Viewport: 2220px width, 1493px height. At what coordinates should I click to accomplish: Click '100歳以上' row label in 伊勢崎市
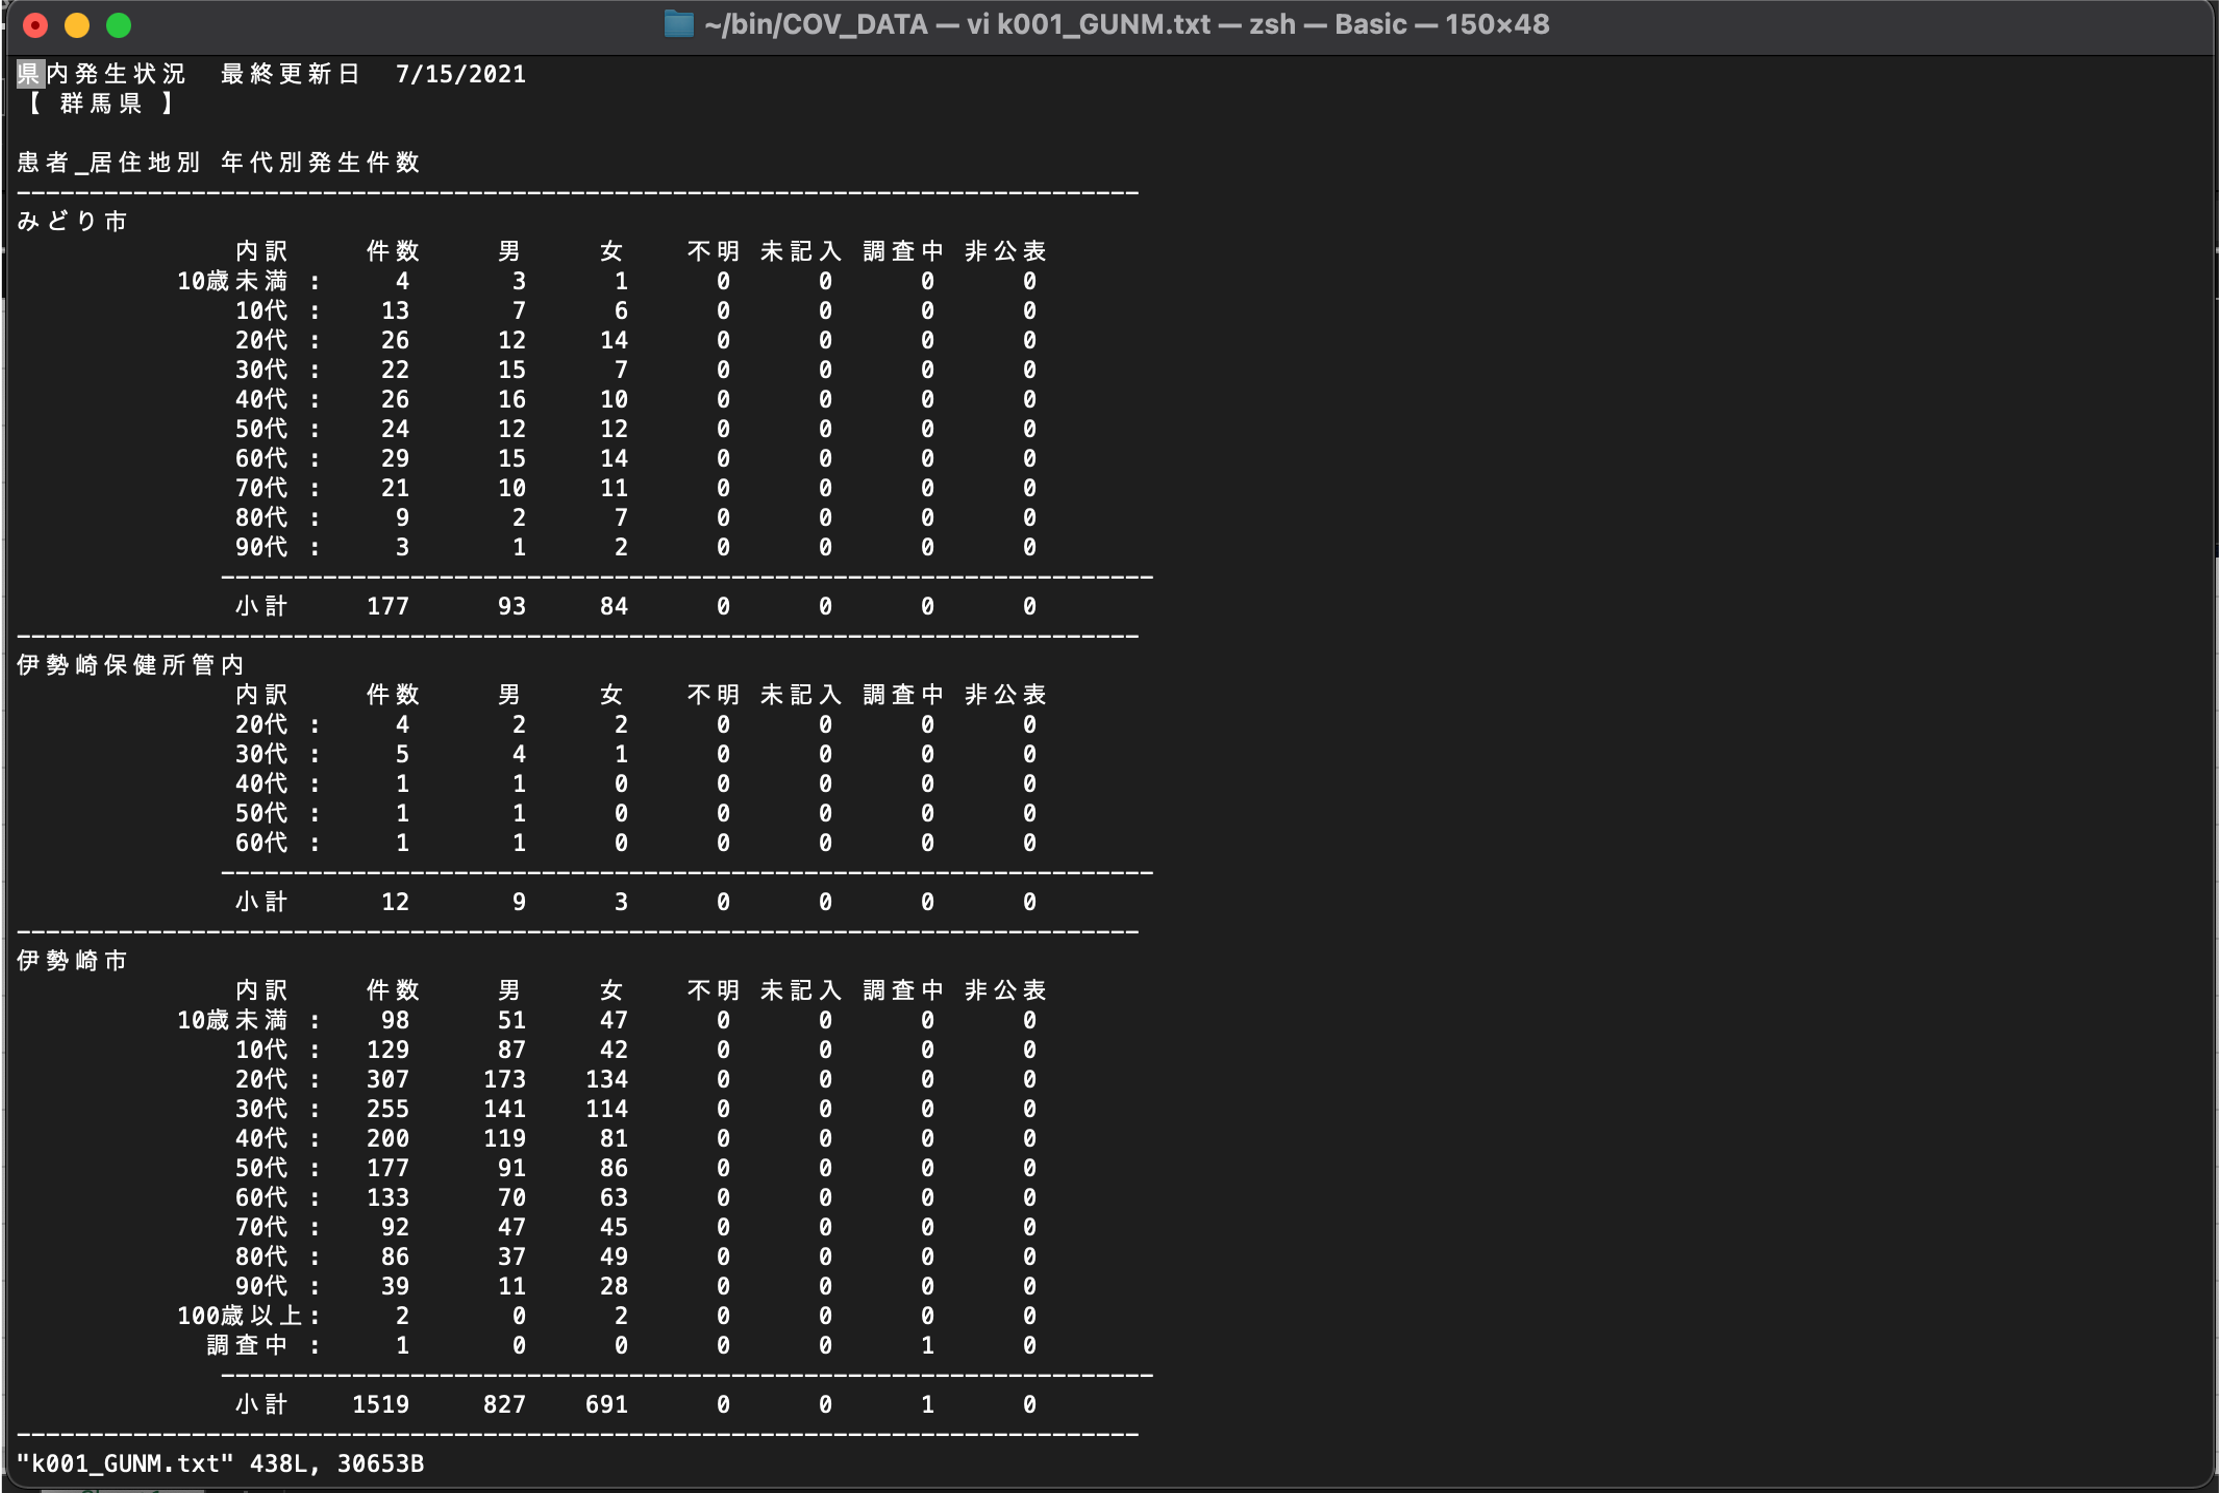(x=241, y=1316)
